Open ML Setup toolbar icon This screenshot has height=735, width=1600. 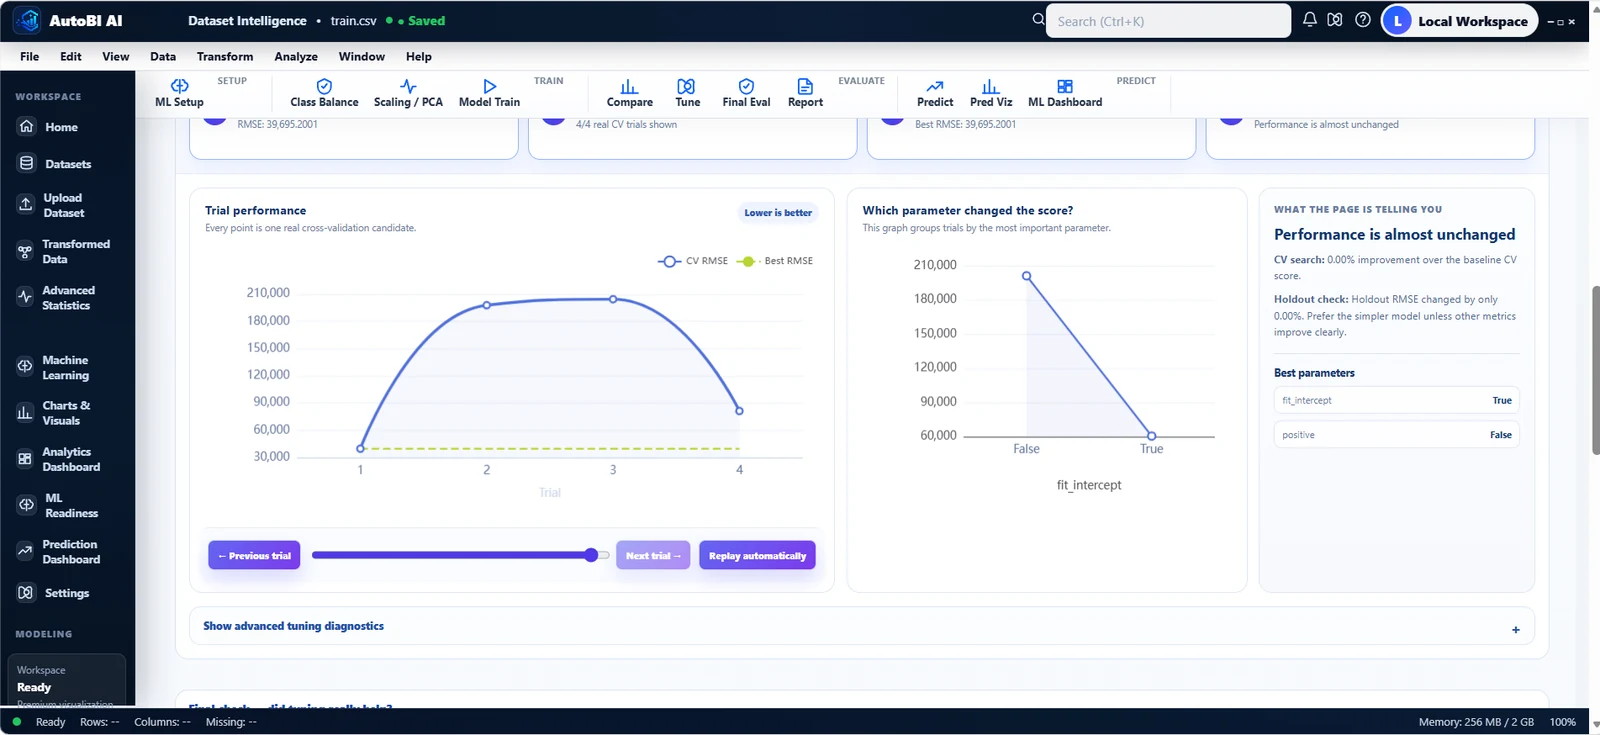(179, 93)
